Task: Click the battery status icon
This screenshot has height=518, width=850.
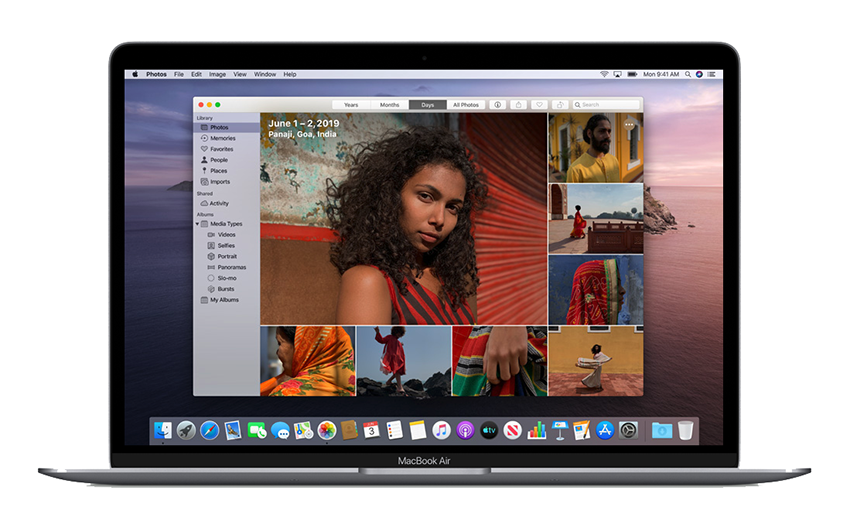Action: 632,74
